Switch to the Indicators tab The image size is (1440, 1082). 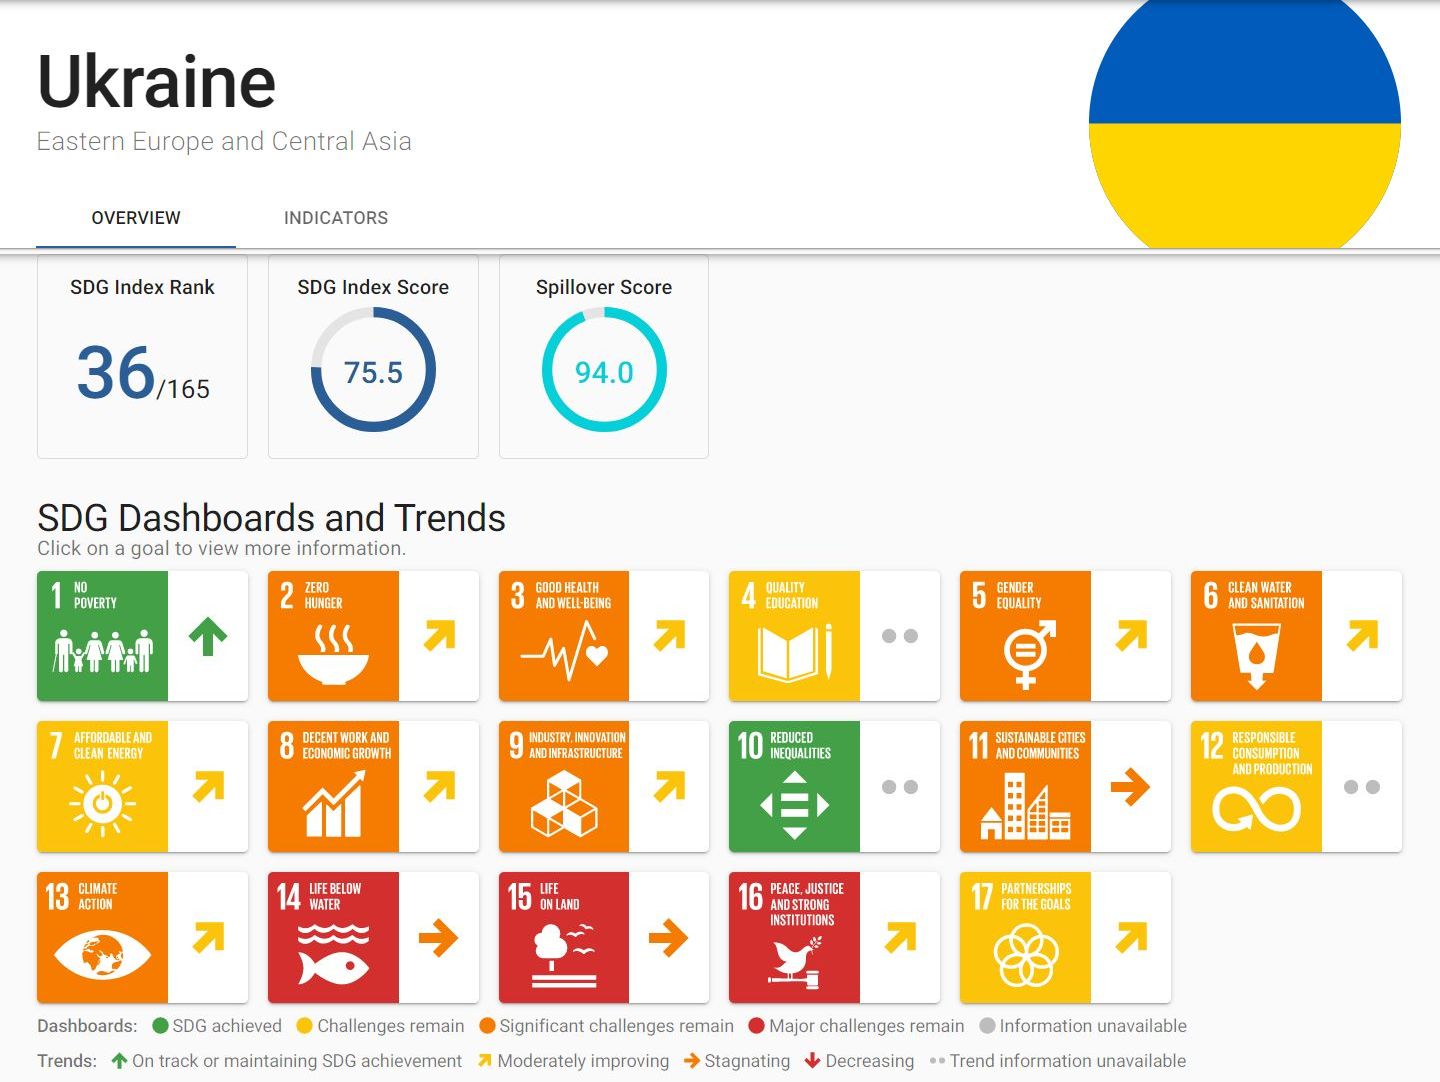(x=336, y=218)
